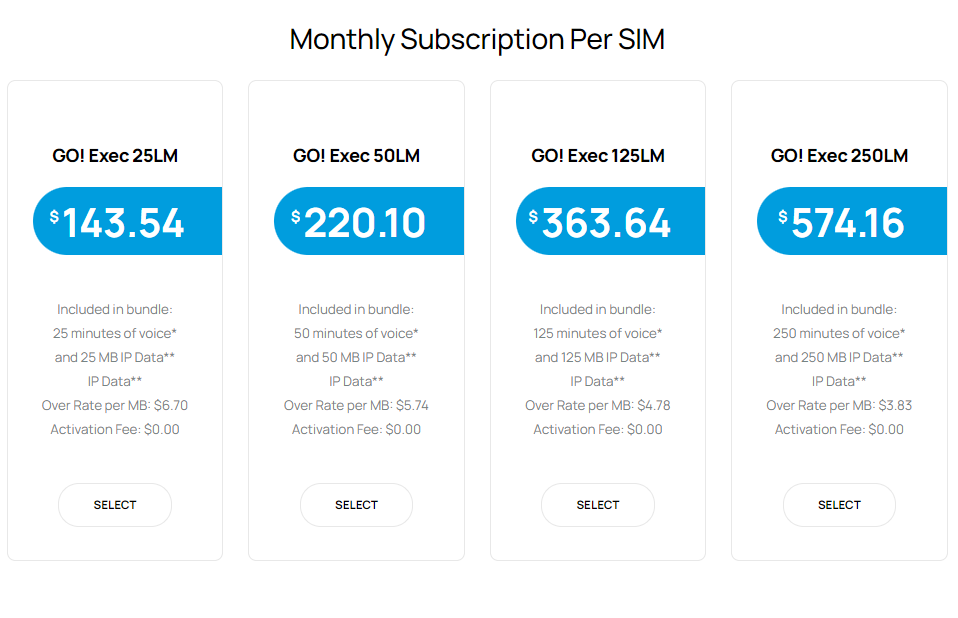Viewport: 958px width, 618px height.
Task: Click the GO! Exec 125LM plan title
Action: [x=597, y=156]
